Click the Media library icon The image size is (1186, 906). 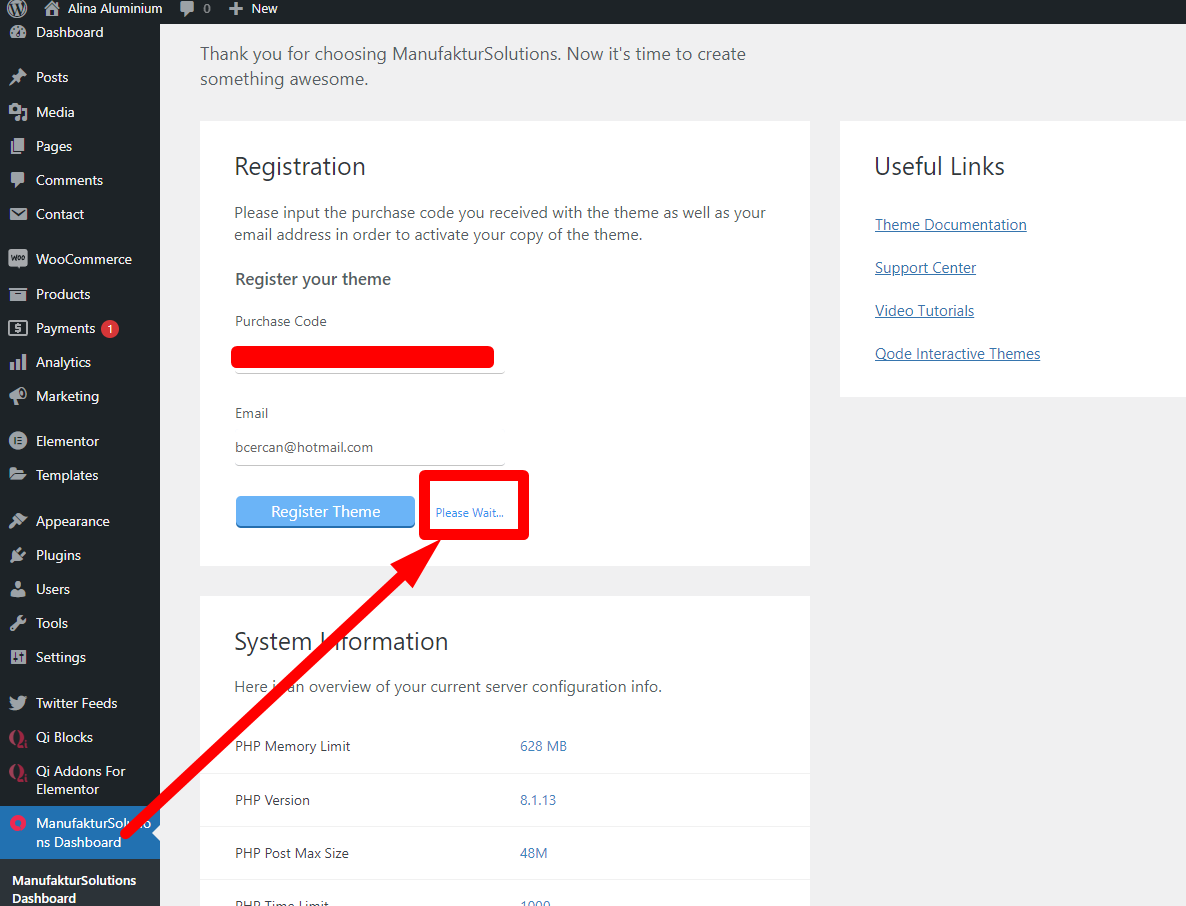[x=18, y=112]
